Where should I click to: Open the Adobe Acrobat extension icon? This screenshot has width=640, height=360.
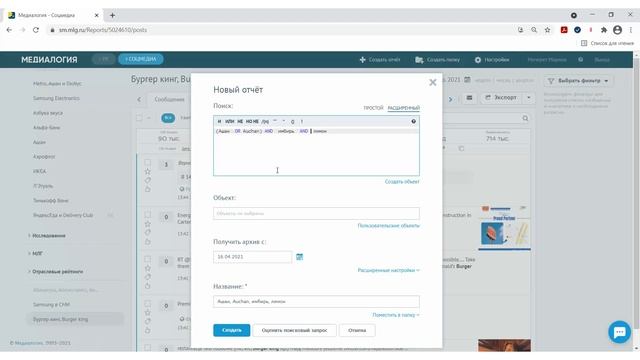(x=564, y=30)
